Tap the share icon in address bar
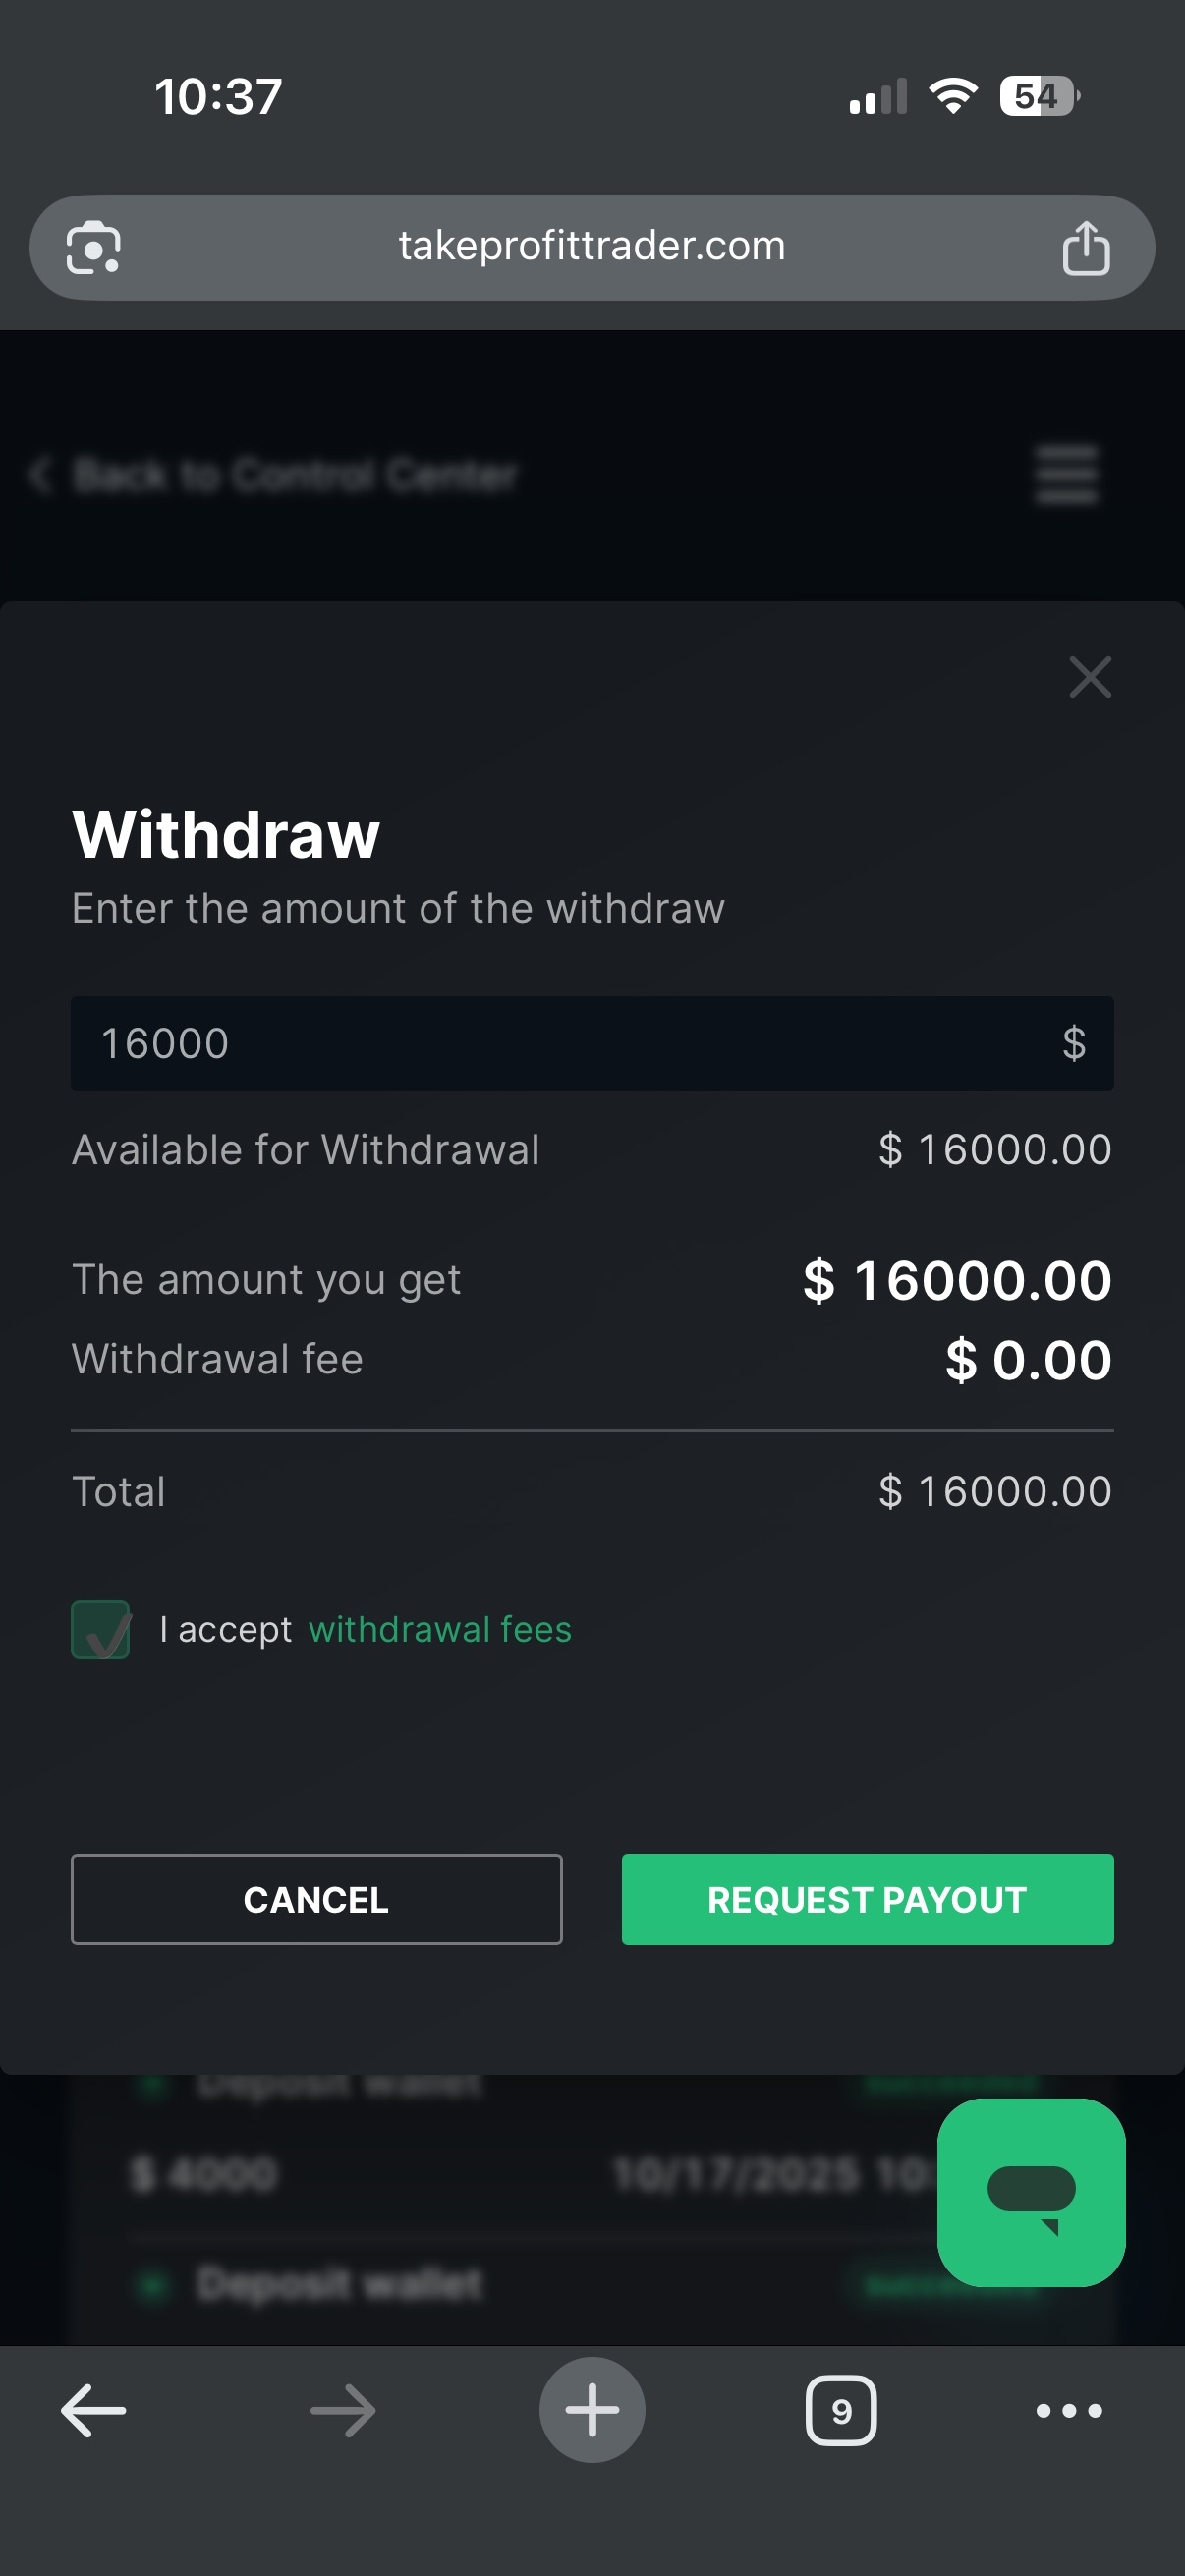This screenshot has width=1185, height=2576. click(x=1085, y=247)
